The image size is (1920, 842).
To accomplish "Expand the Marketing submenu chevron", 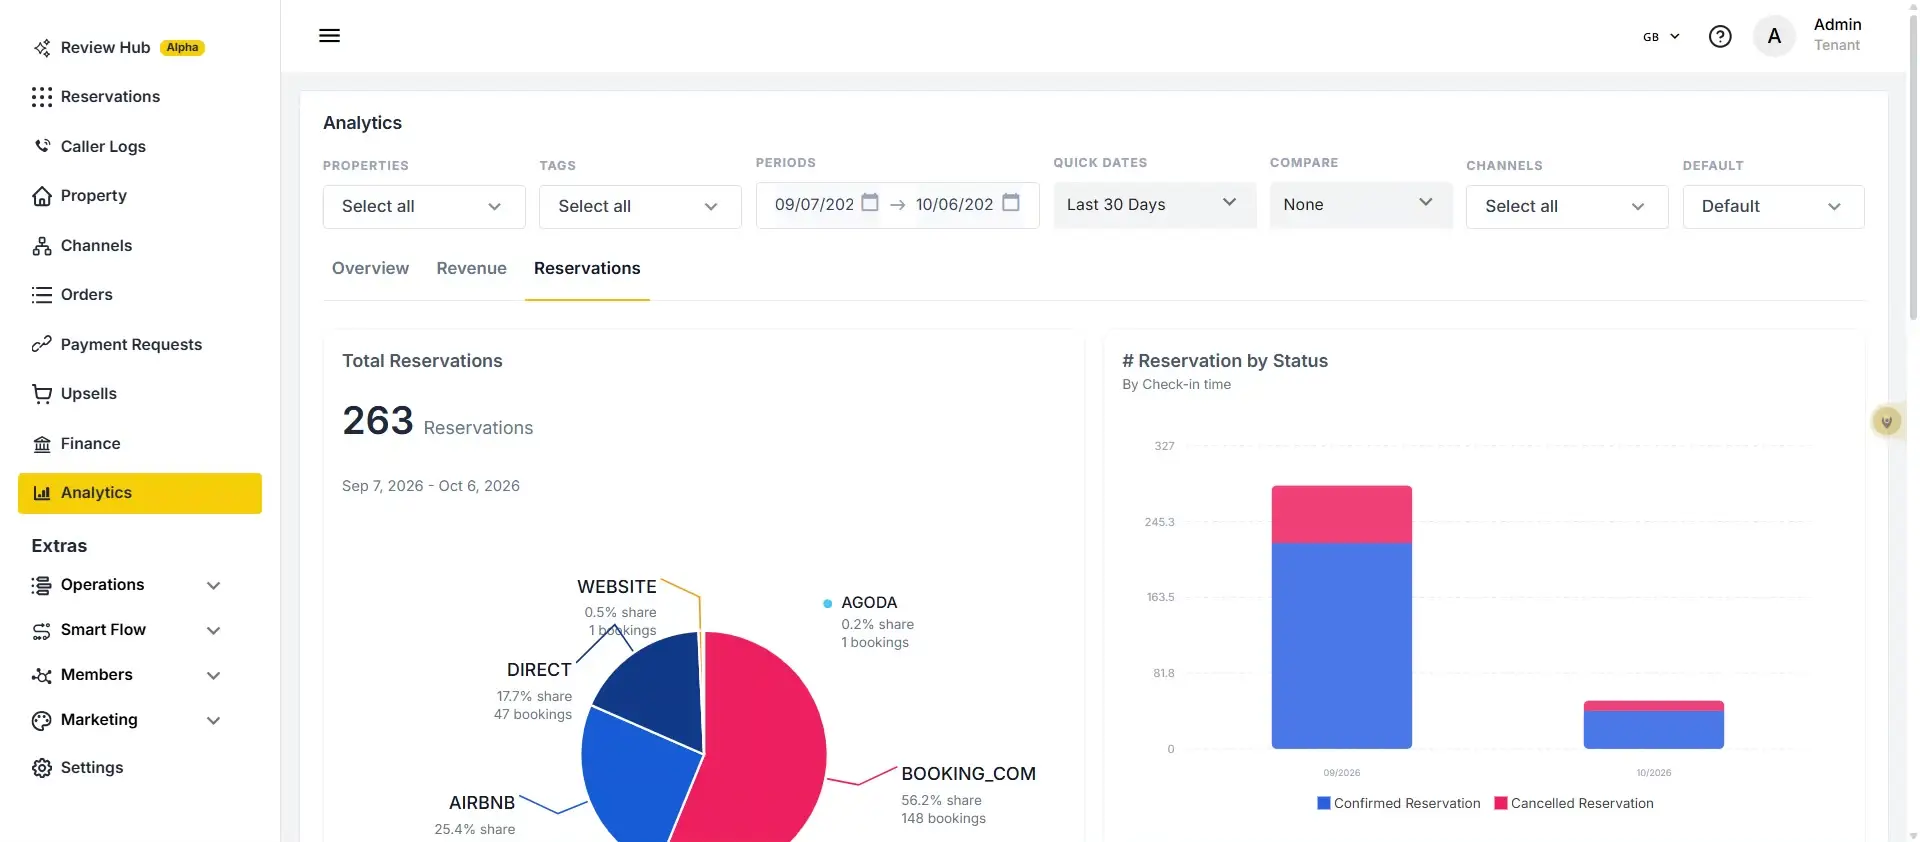I will pos(213,721).
